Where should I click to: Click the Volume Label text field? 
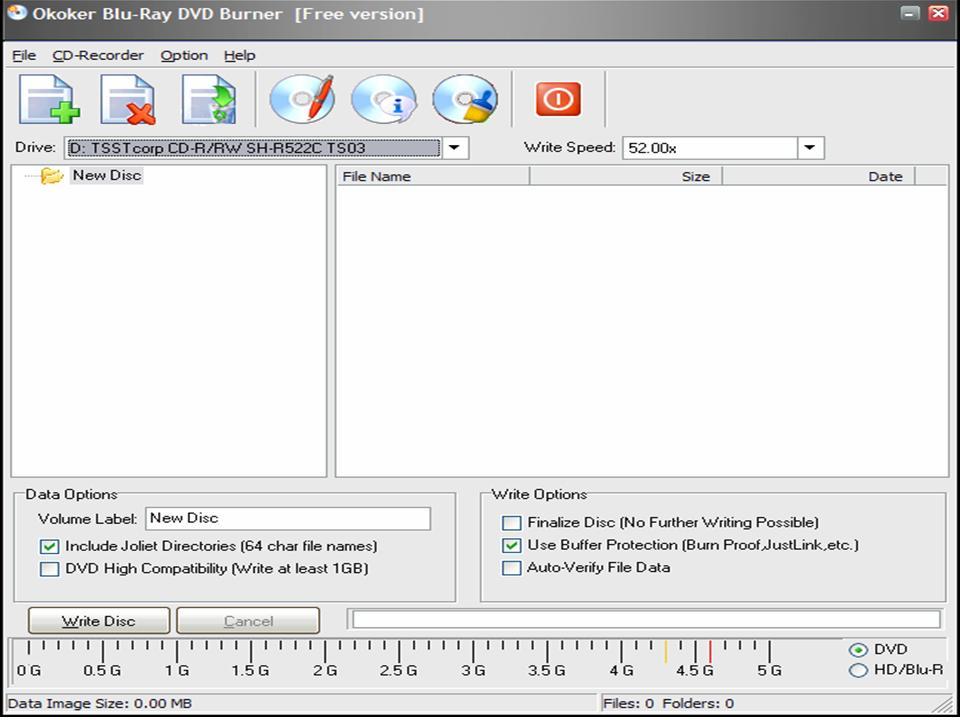[288, 518]
